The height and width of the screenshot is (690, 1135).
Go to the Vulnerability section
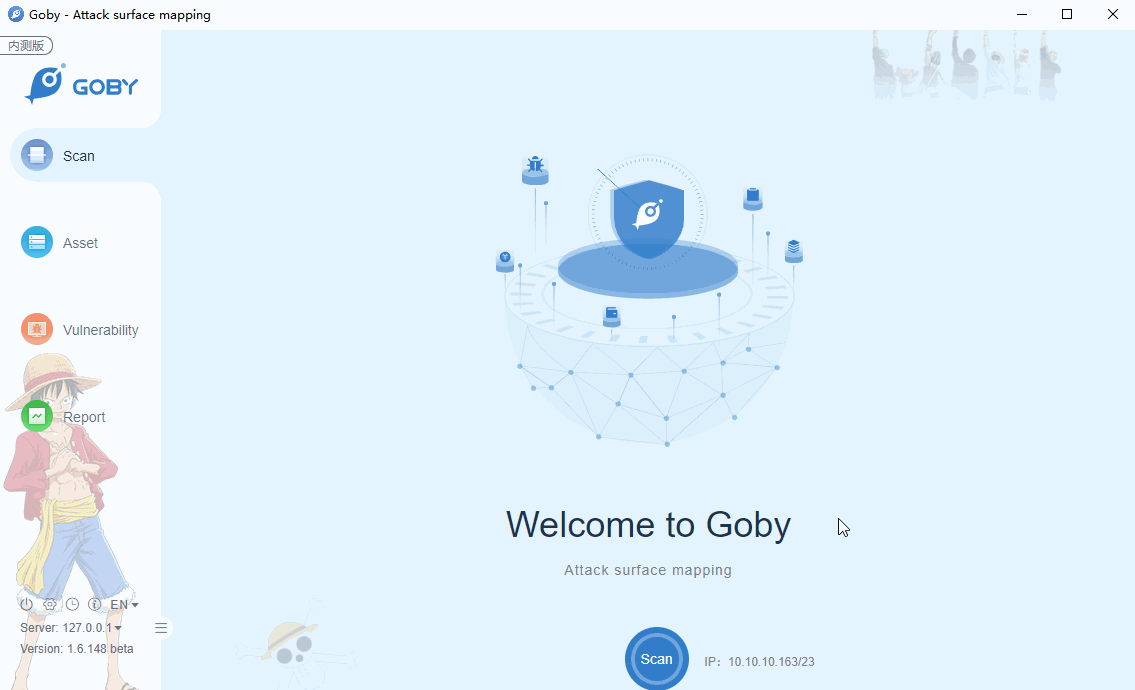click(x=80, y=329)
